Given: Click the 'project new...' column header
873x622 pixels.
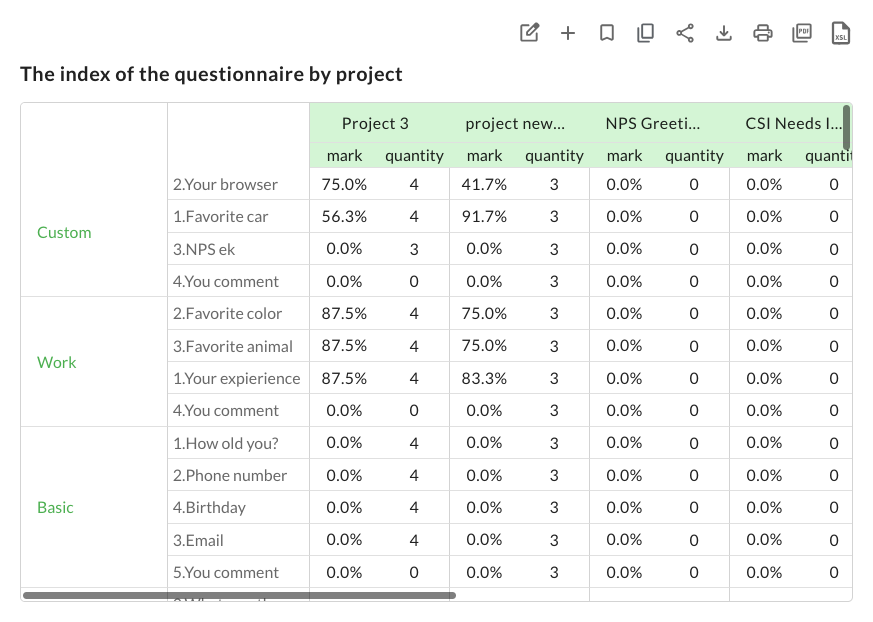Looking at the screenshot, I should [515, 123].
